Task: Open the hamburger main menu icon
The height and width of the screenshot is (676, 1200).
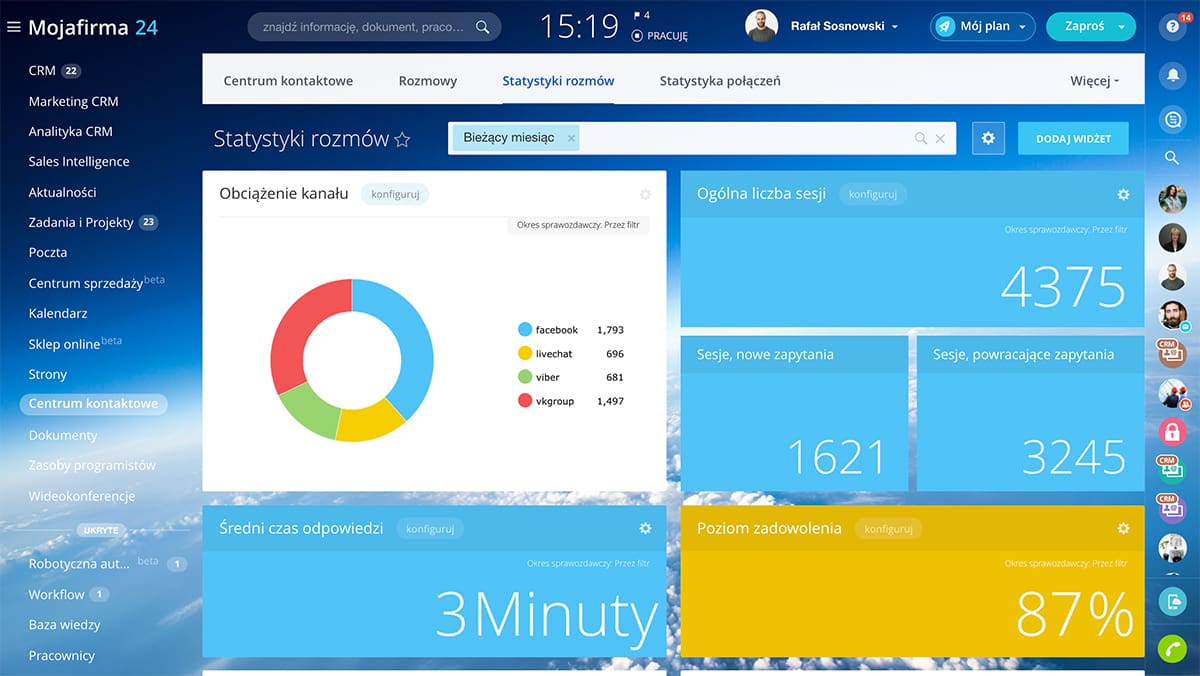Action: 14,27
